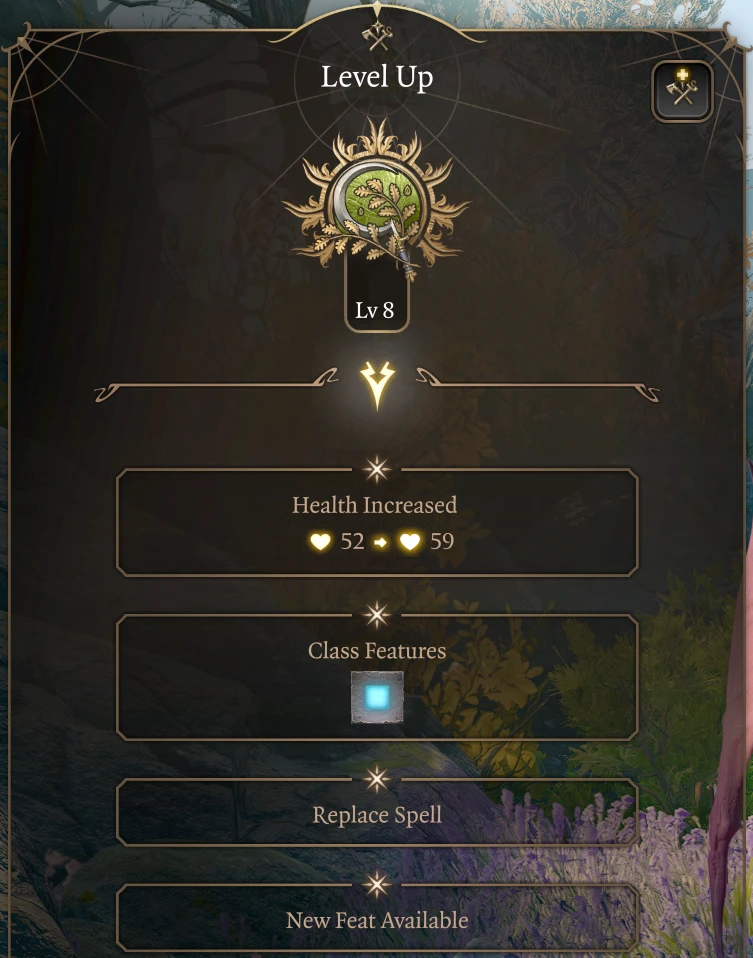Click the heart icon beside 59
This screenshot has height=958, width=753.
410,541
